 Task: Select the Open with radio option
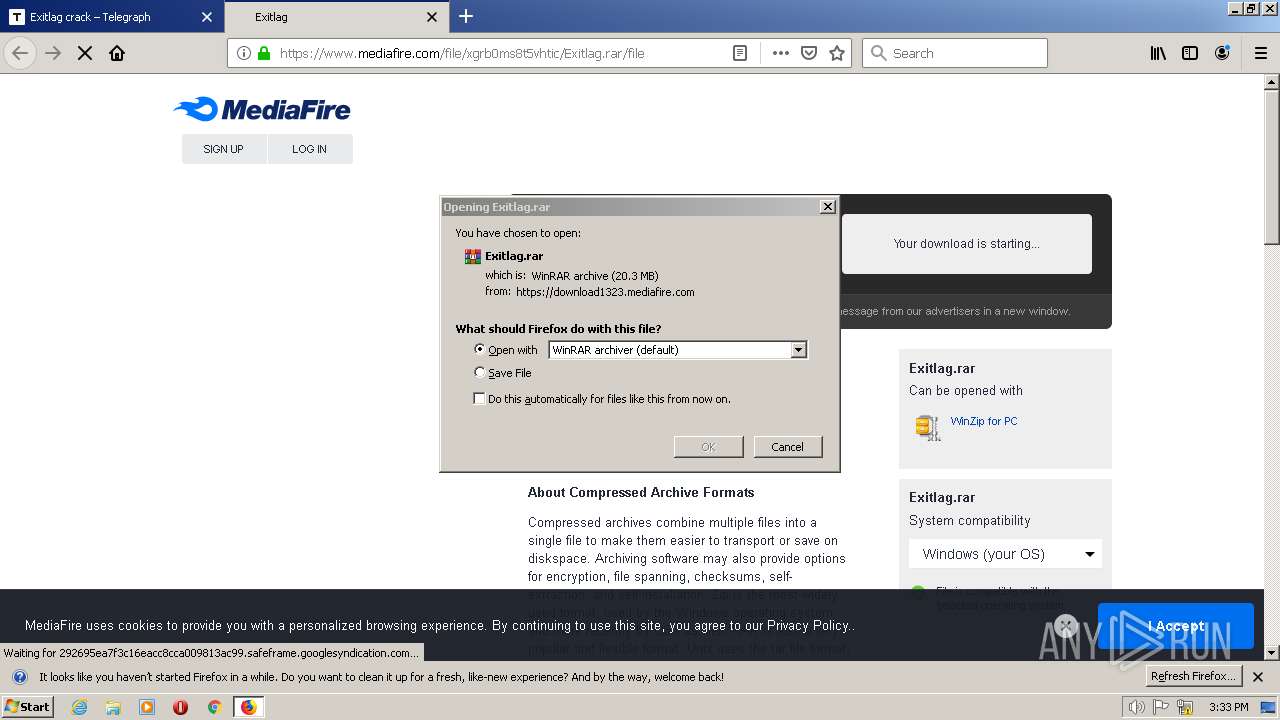point(480,349)
